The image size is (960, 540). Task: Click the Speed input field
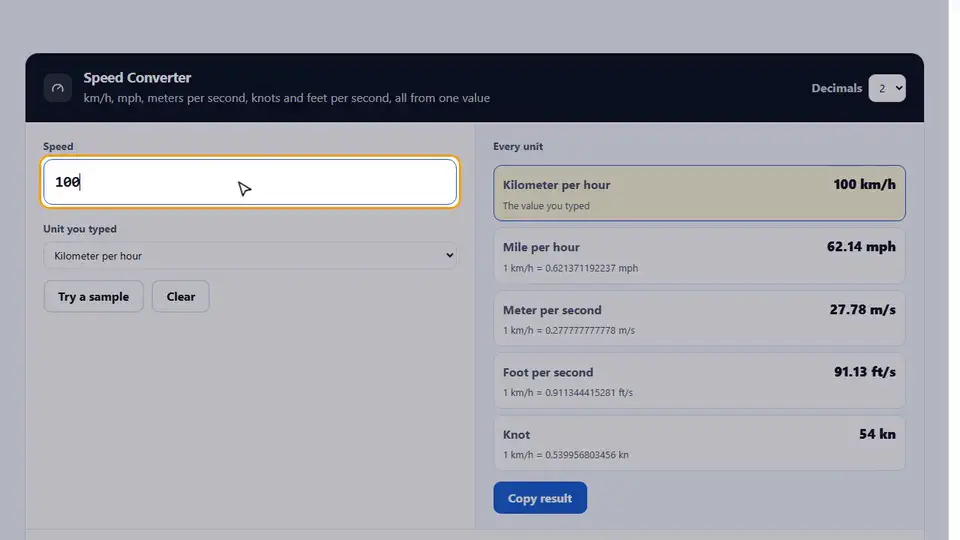250,182
